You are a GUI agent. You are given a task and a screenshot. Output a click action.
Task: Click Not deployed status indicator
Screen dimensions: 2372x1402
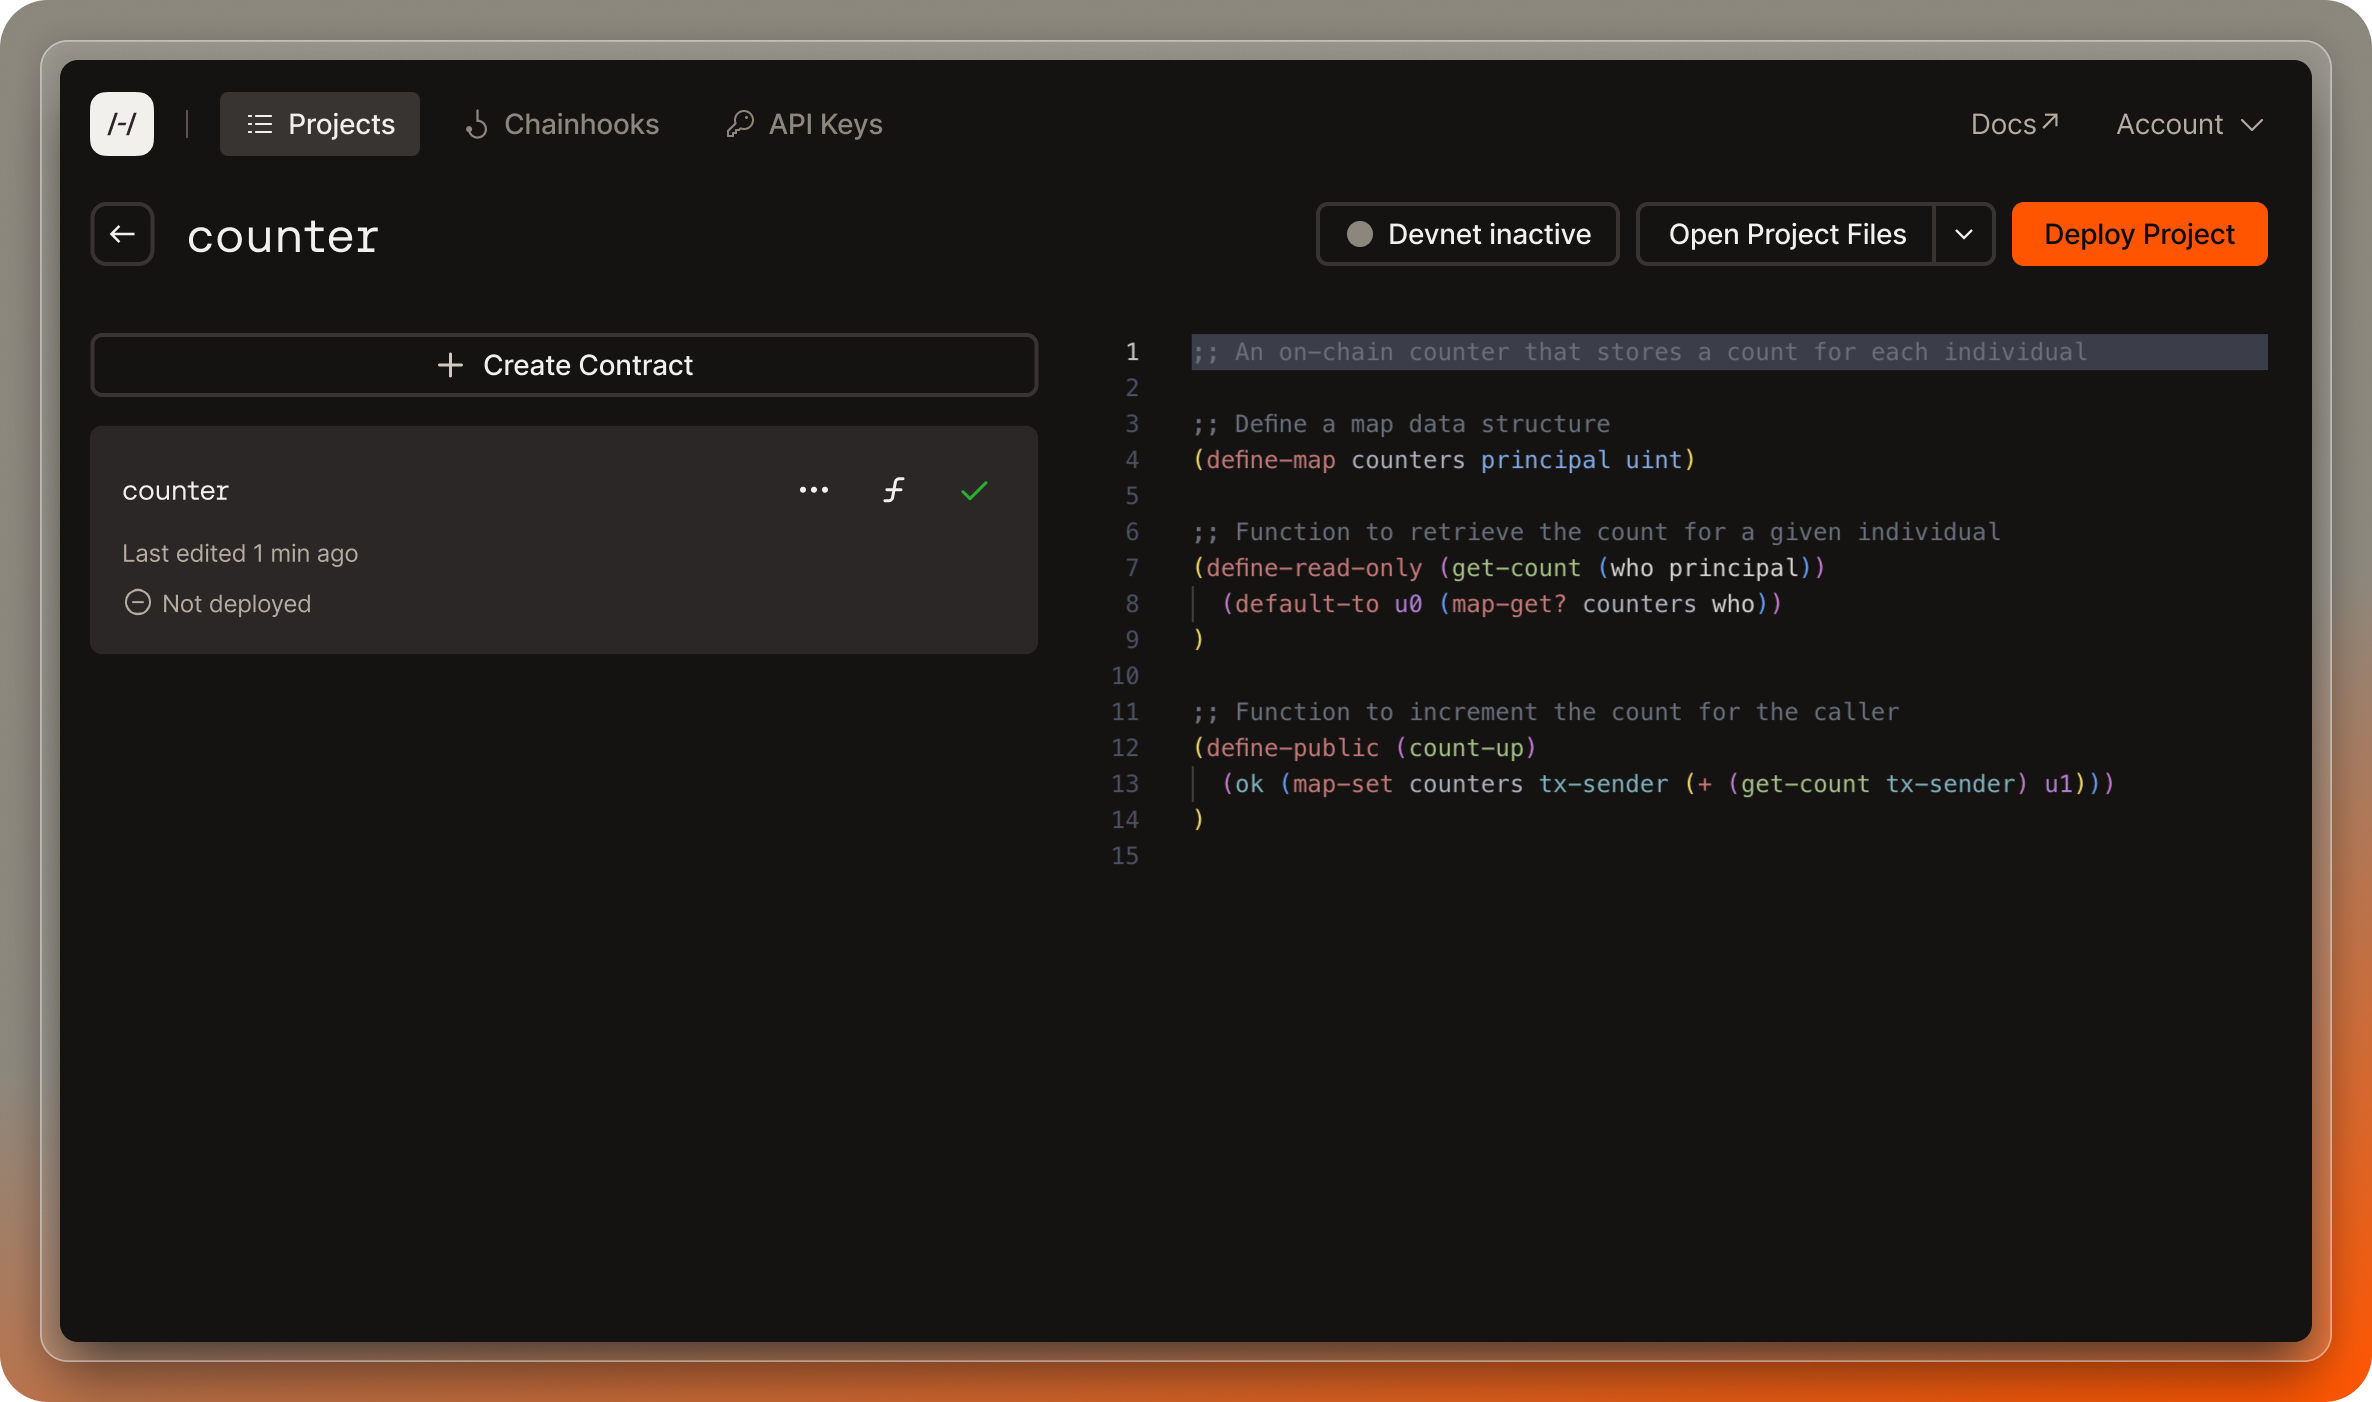pos(217,603)
